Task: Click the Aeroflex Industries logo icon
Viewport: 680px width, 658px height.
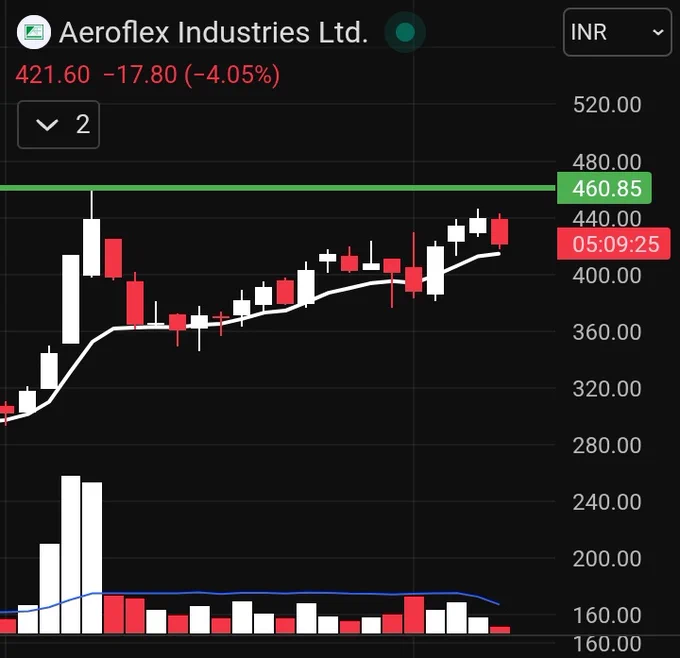Action: pos(34,32)
